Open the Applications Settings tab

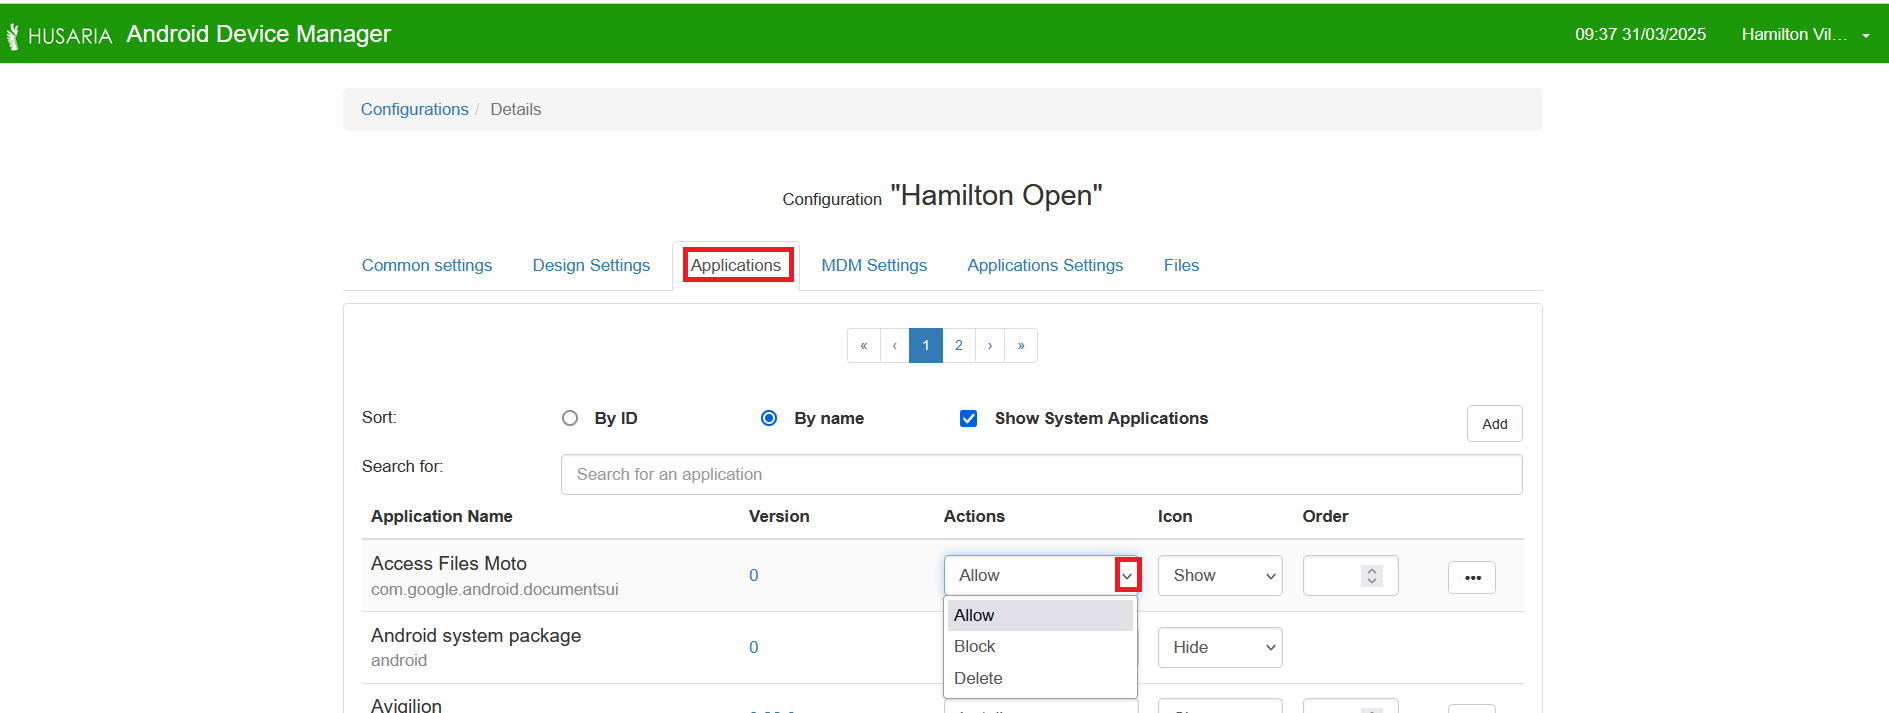click(1045, 265)
